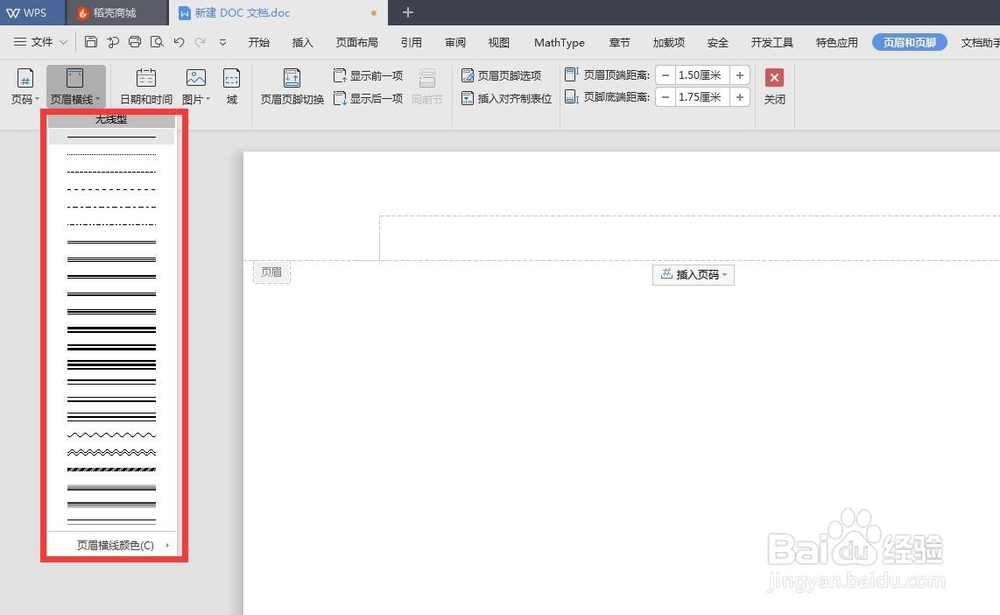
Task: Decrease 页脚底端距离 footer bottom distance
Action: 665,97
